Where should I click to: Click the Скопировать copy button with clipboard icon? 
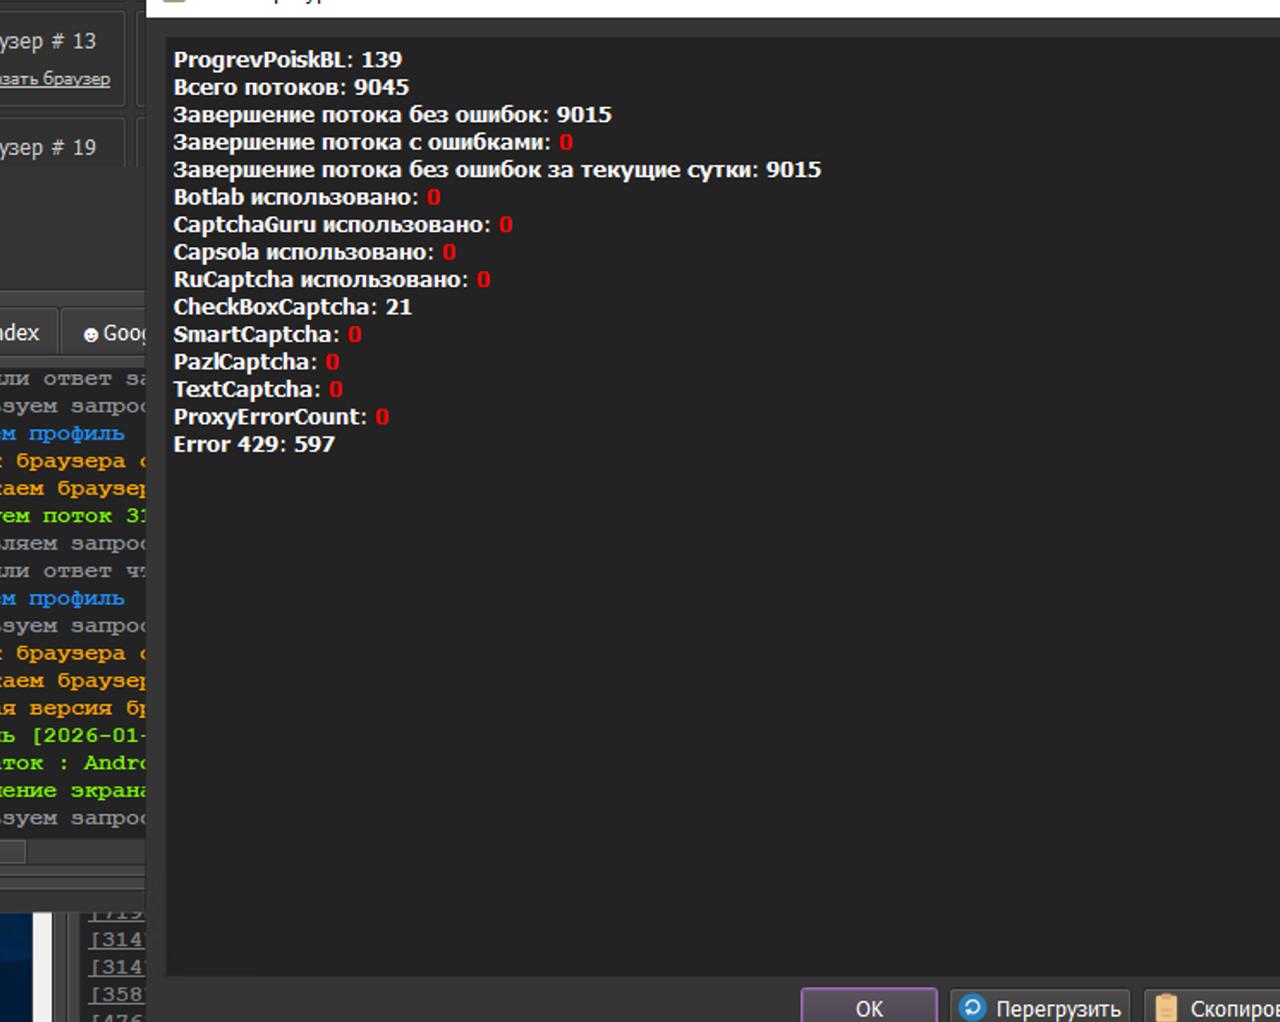coord(1212,1007)
